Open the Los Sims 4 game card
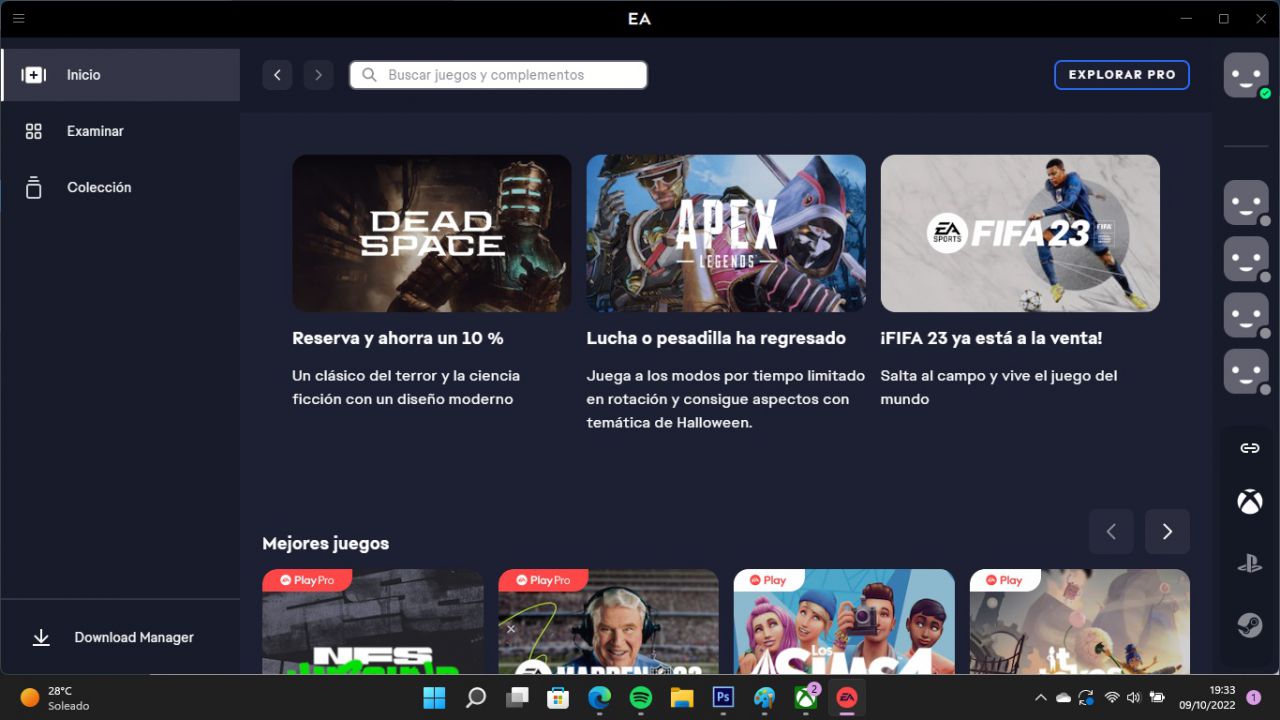The height and width of the screenshot is (720, 1280). tap(844, 620)
